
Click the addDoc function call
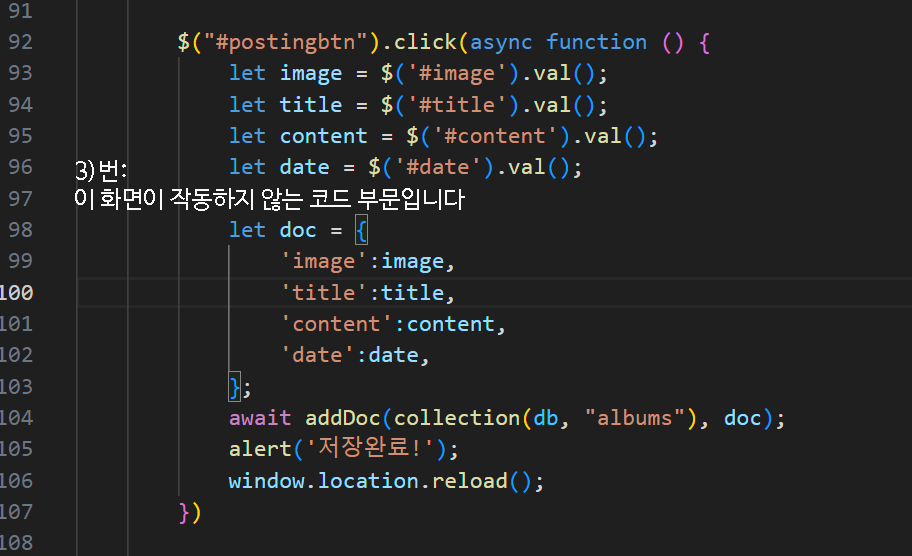click(343, 418)
